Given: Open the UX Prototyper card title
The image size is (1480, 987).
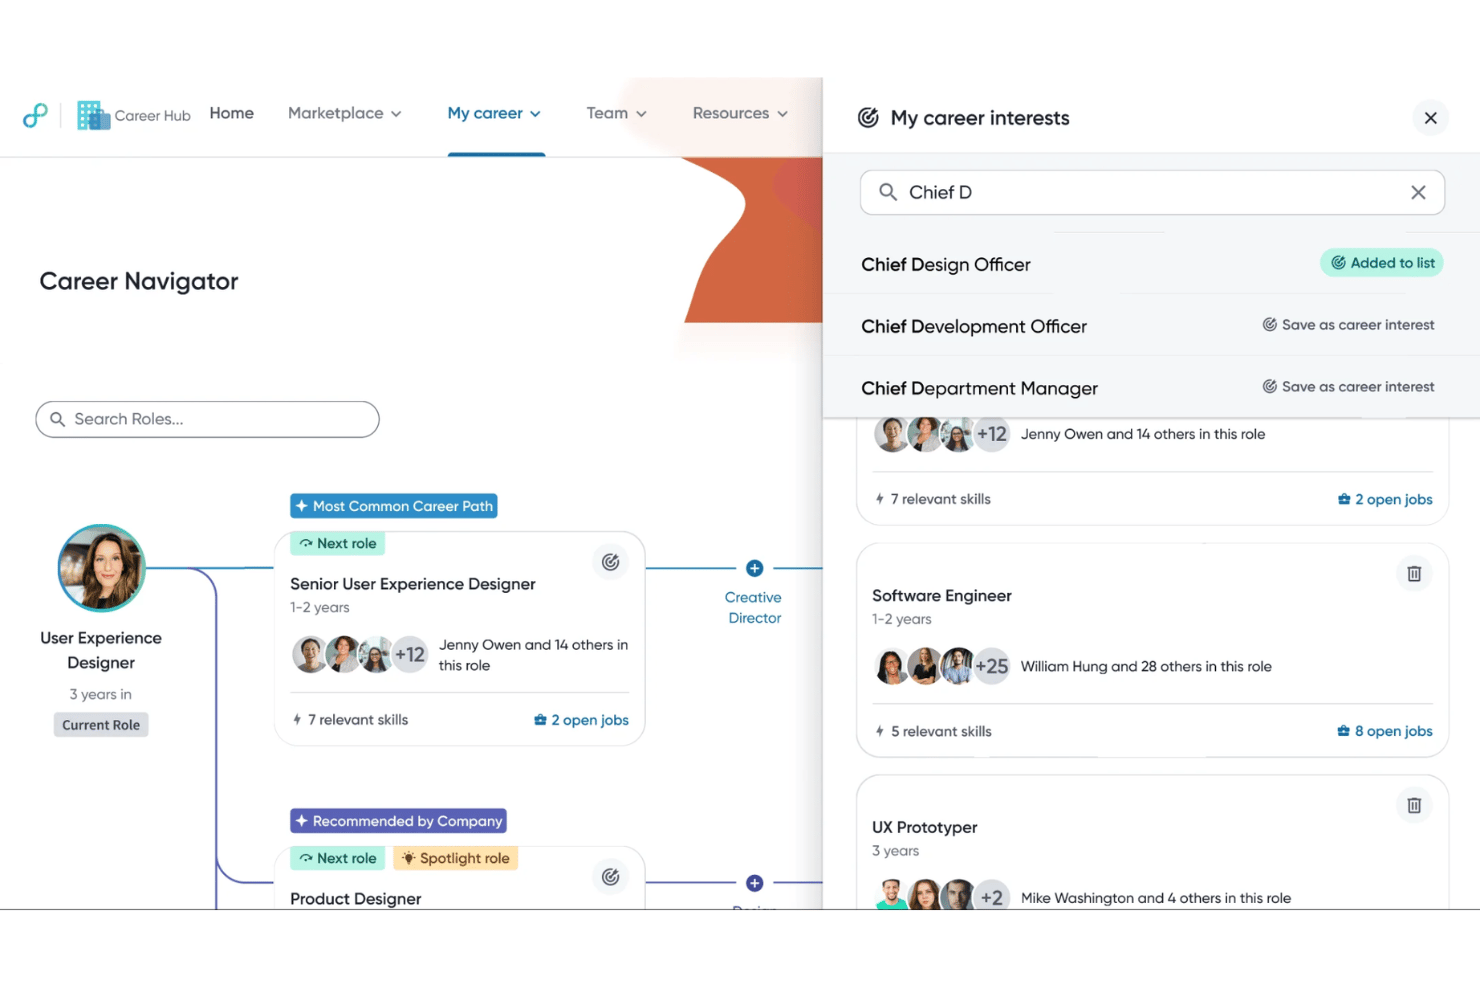Looking at the screenshot, I should pos(924,828).
